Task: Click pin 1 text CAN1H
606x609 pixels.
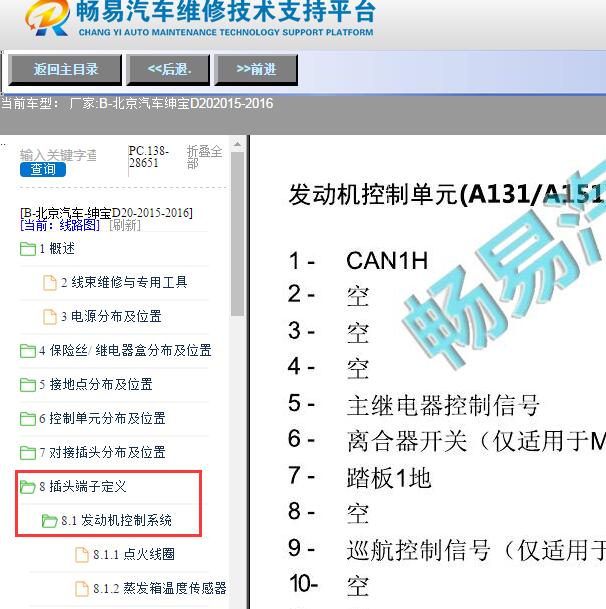Action: [387, 261]
